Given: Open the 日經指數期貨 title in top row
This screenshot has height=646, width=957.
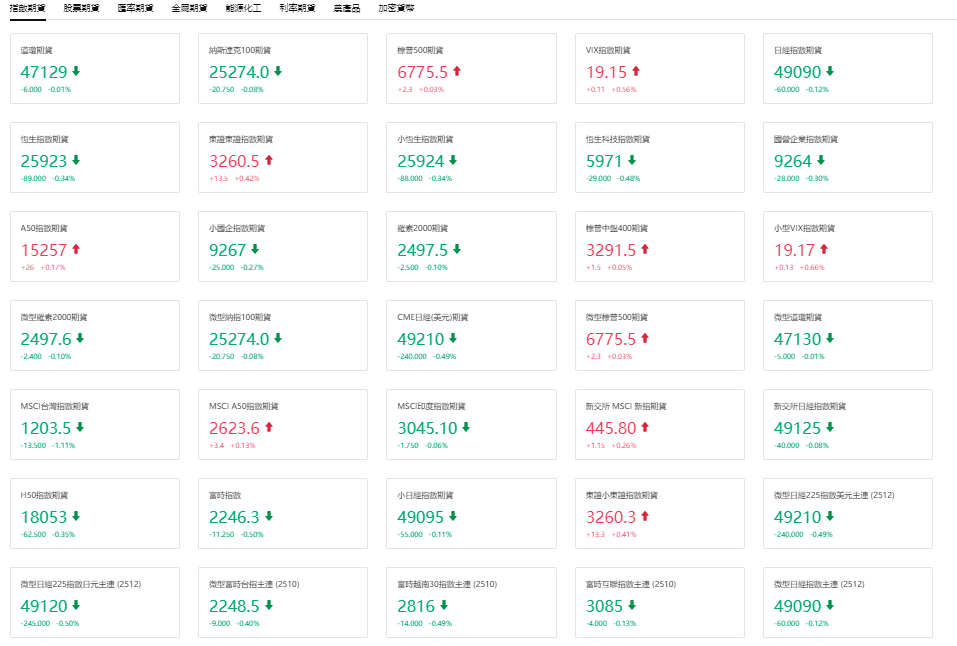Looking at the screenshot, I should pos(797,50).
